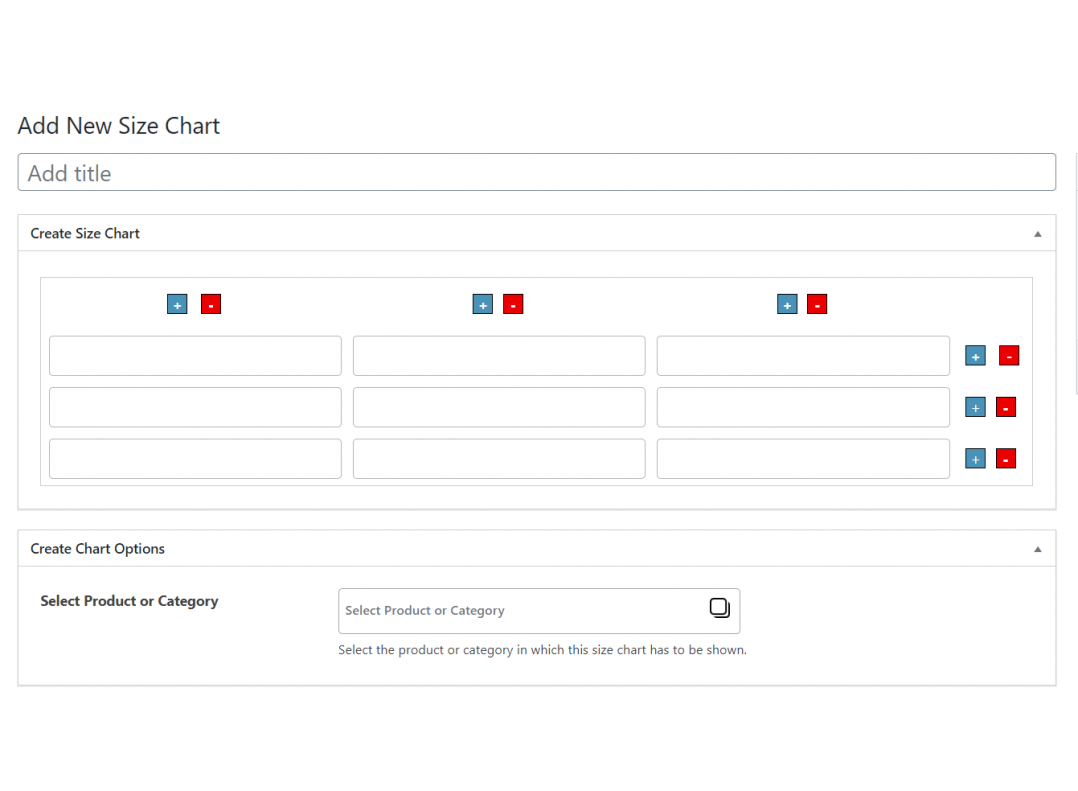The image size is (1078, 791).
Task: Delete the second row with minus icon
Action: [1006, 407]
